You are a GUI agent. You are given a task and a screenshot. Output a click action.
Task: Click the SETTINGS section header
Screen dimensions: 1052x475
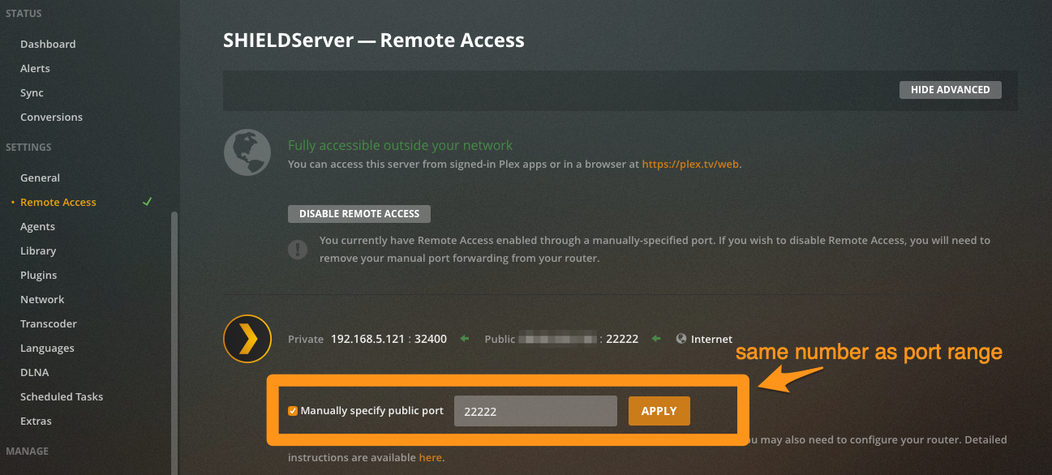coord(28,147)
